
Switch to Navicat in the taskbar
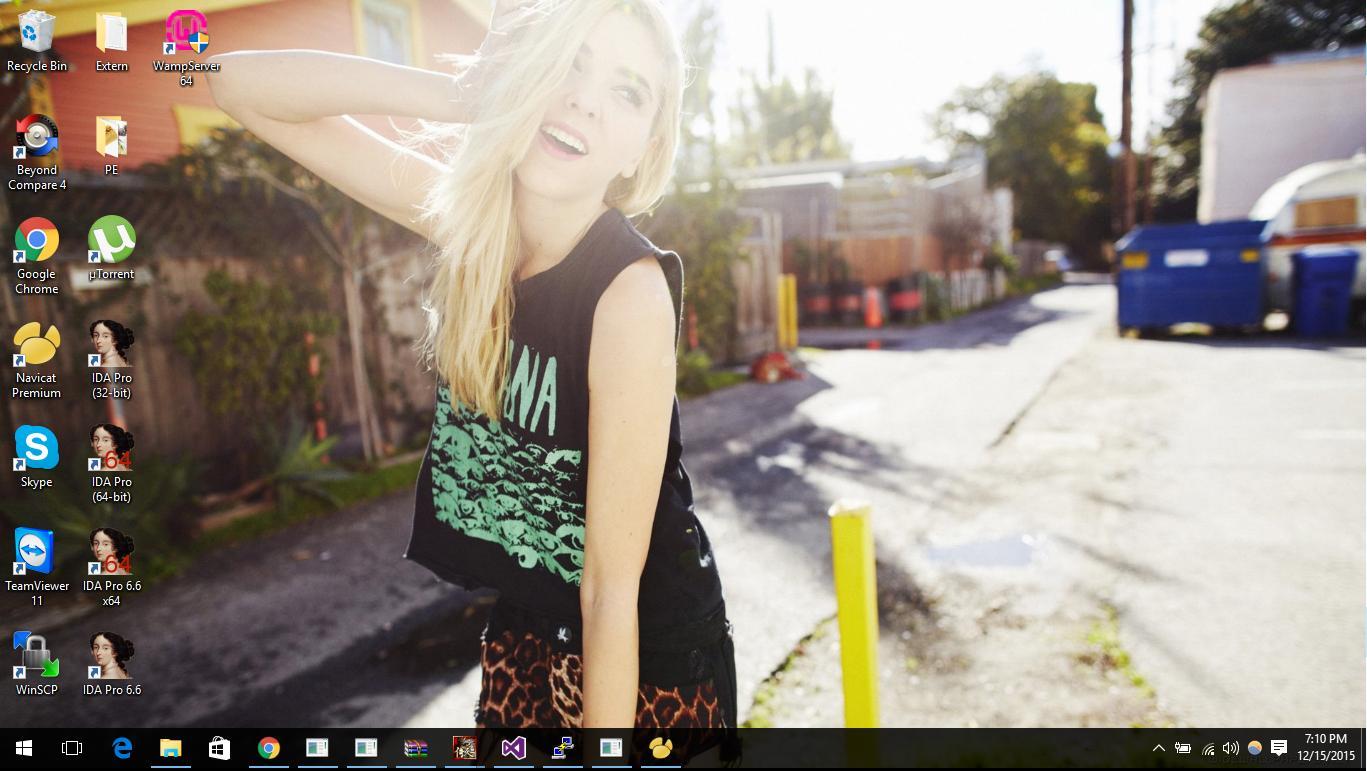coord(660,748)
